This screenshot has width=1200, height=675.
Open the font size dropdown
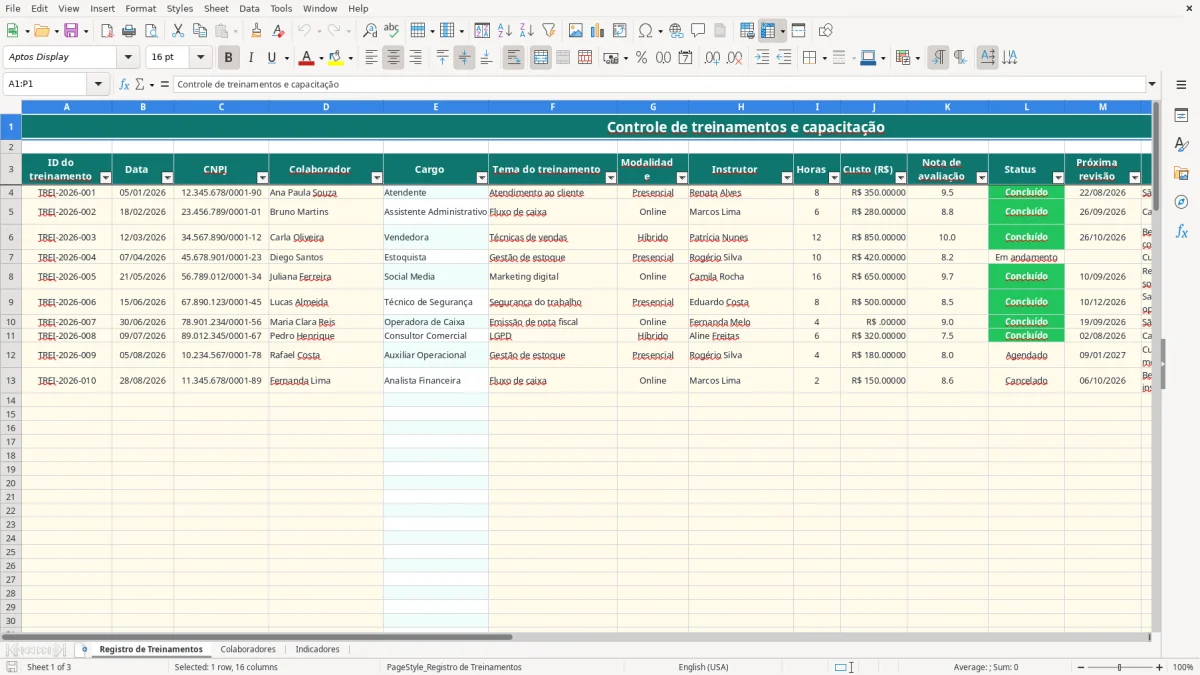(200, 58)
